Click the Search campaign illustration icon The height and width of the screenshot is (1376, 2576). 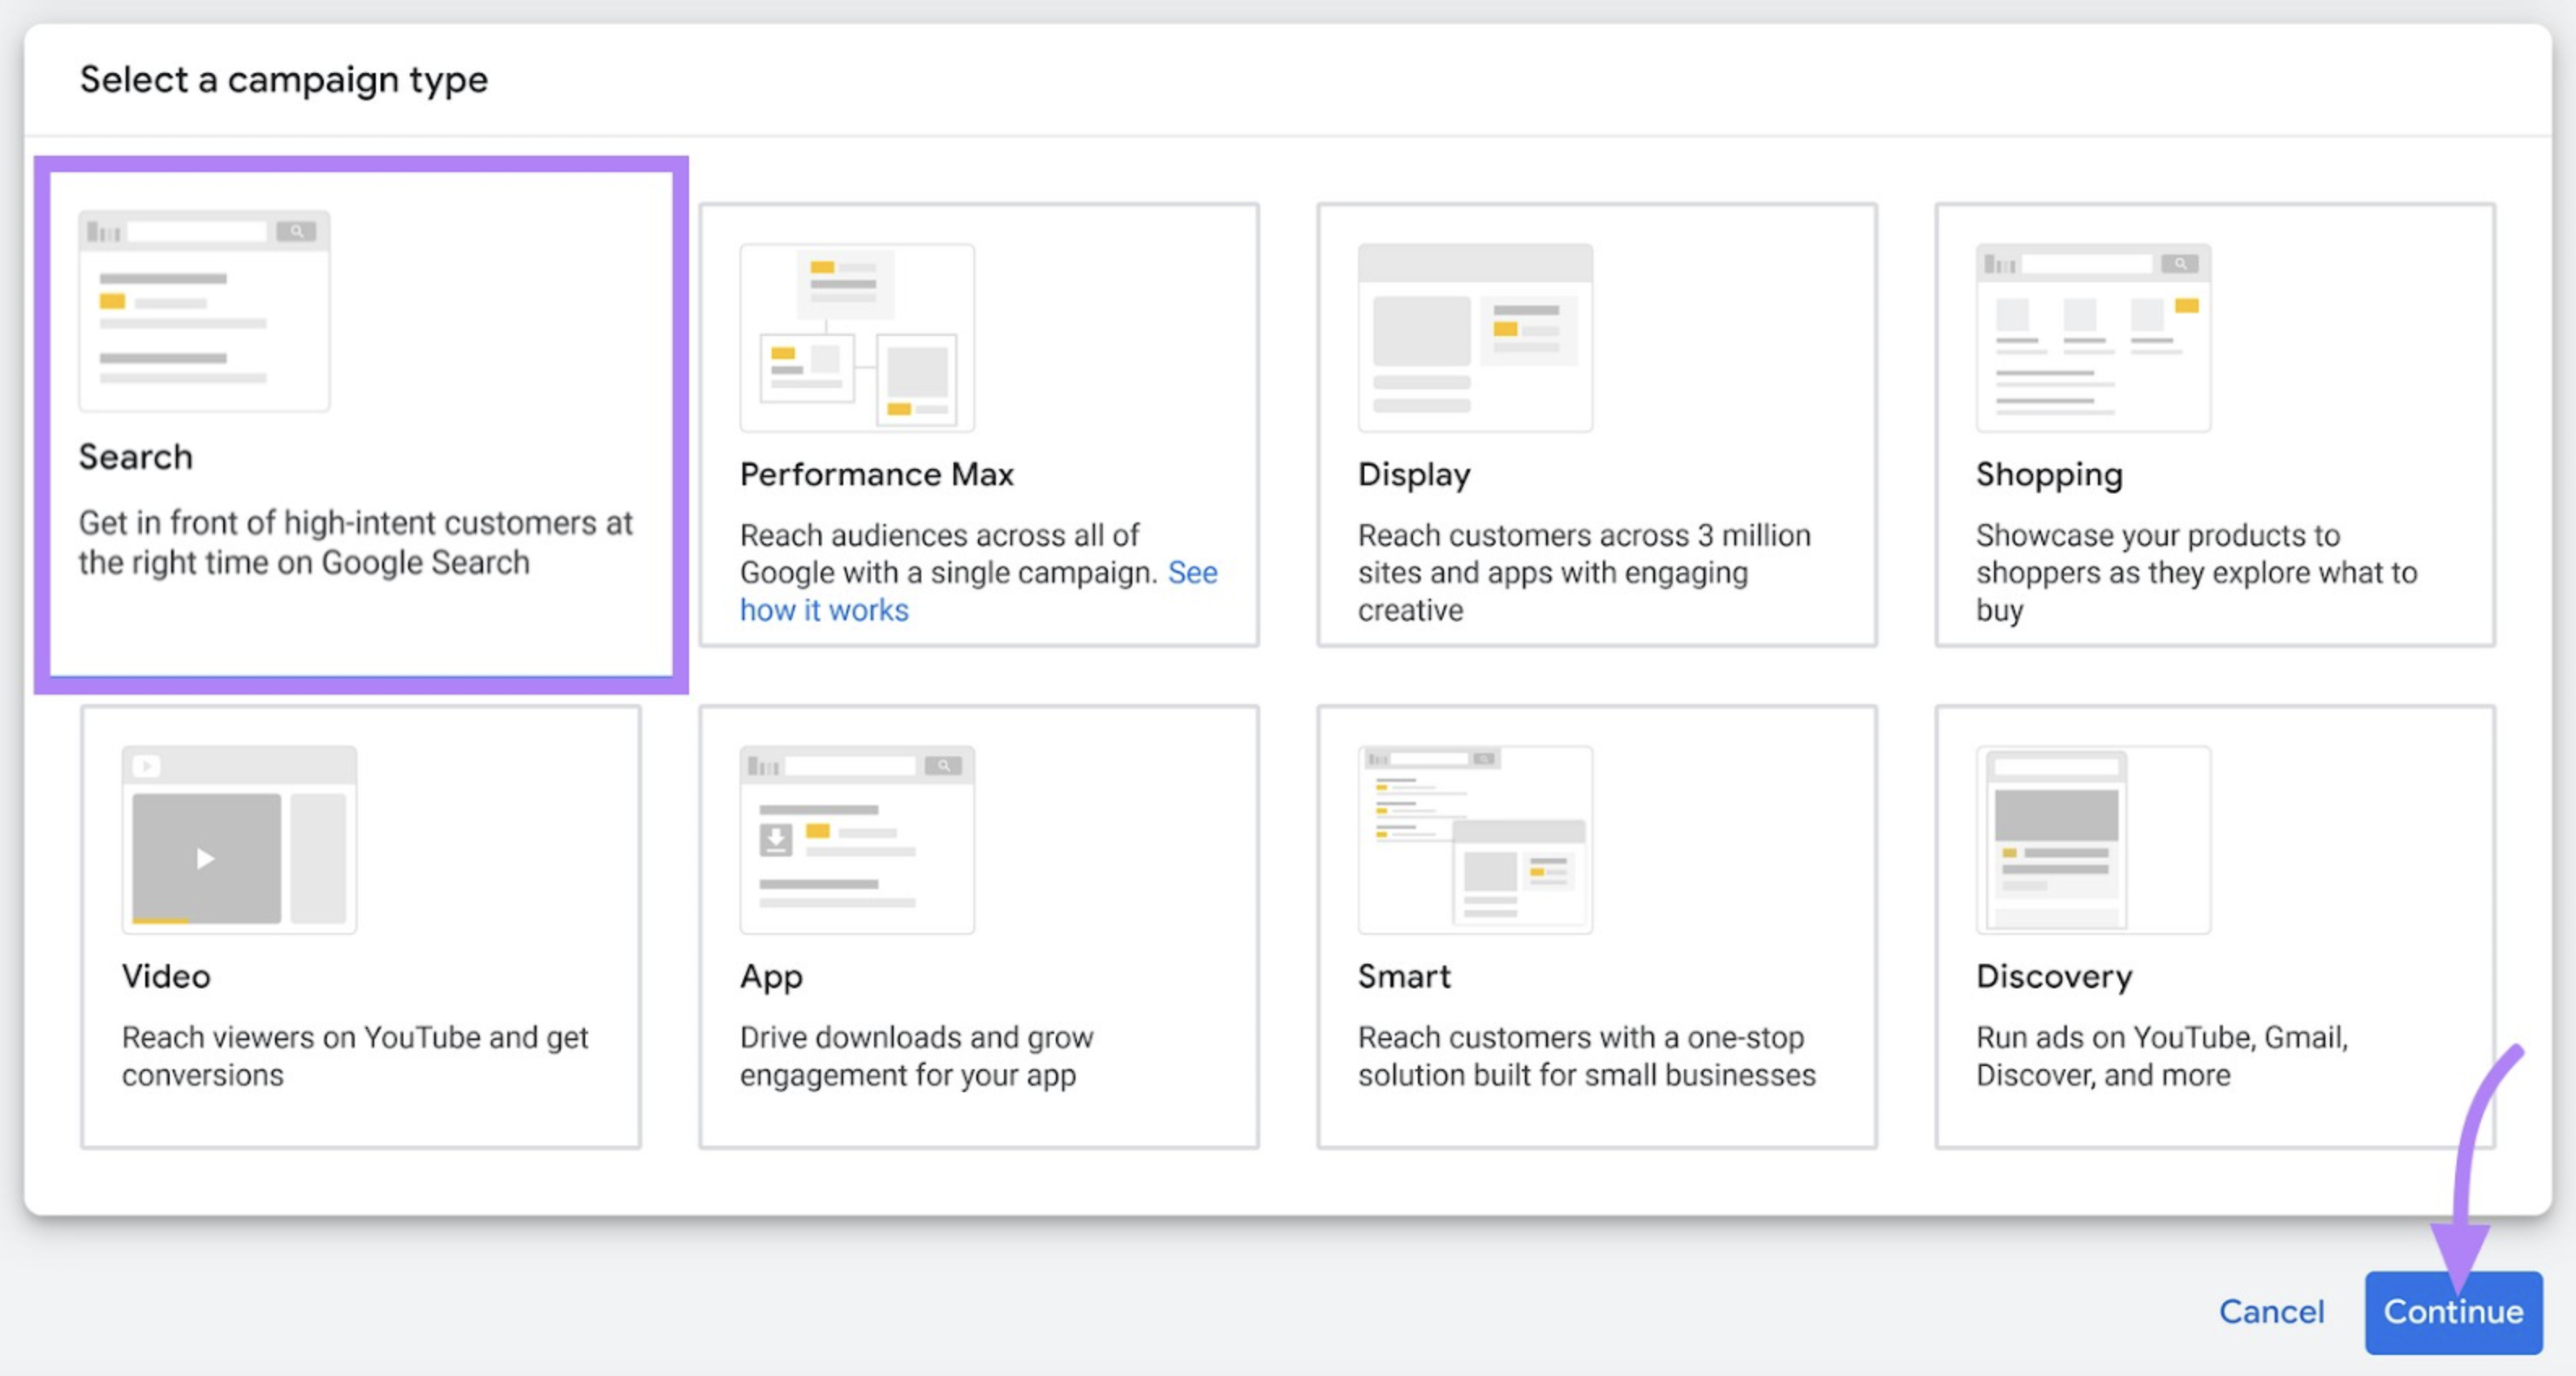[204, 311]
